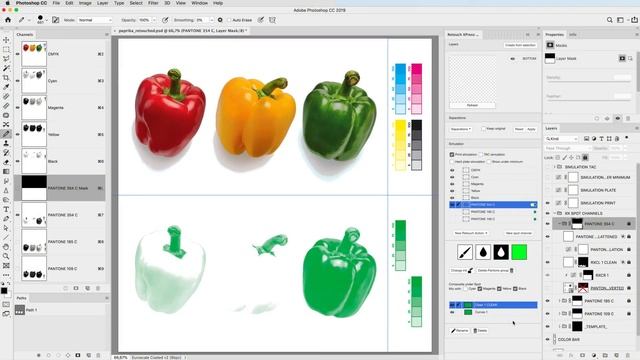Open the search icon in options bar

pyautogui.click(x=609, y=20)
